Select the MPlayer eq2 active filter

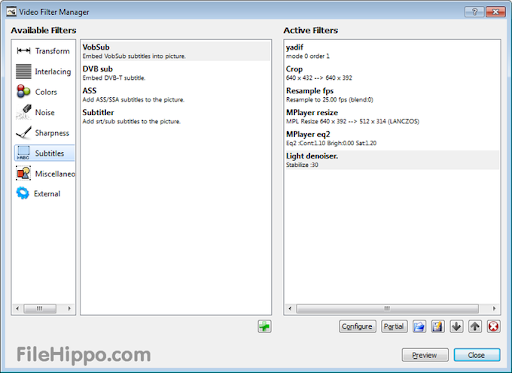click(392, 138)
